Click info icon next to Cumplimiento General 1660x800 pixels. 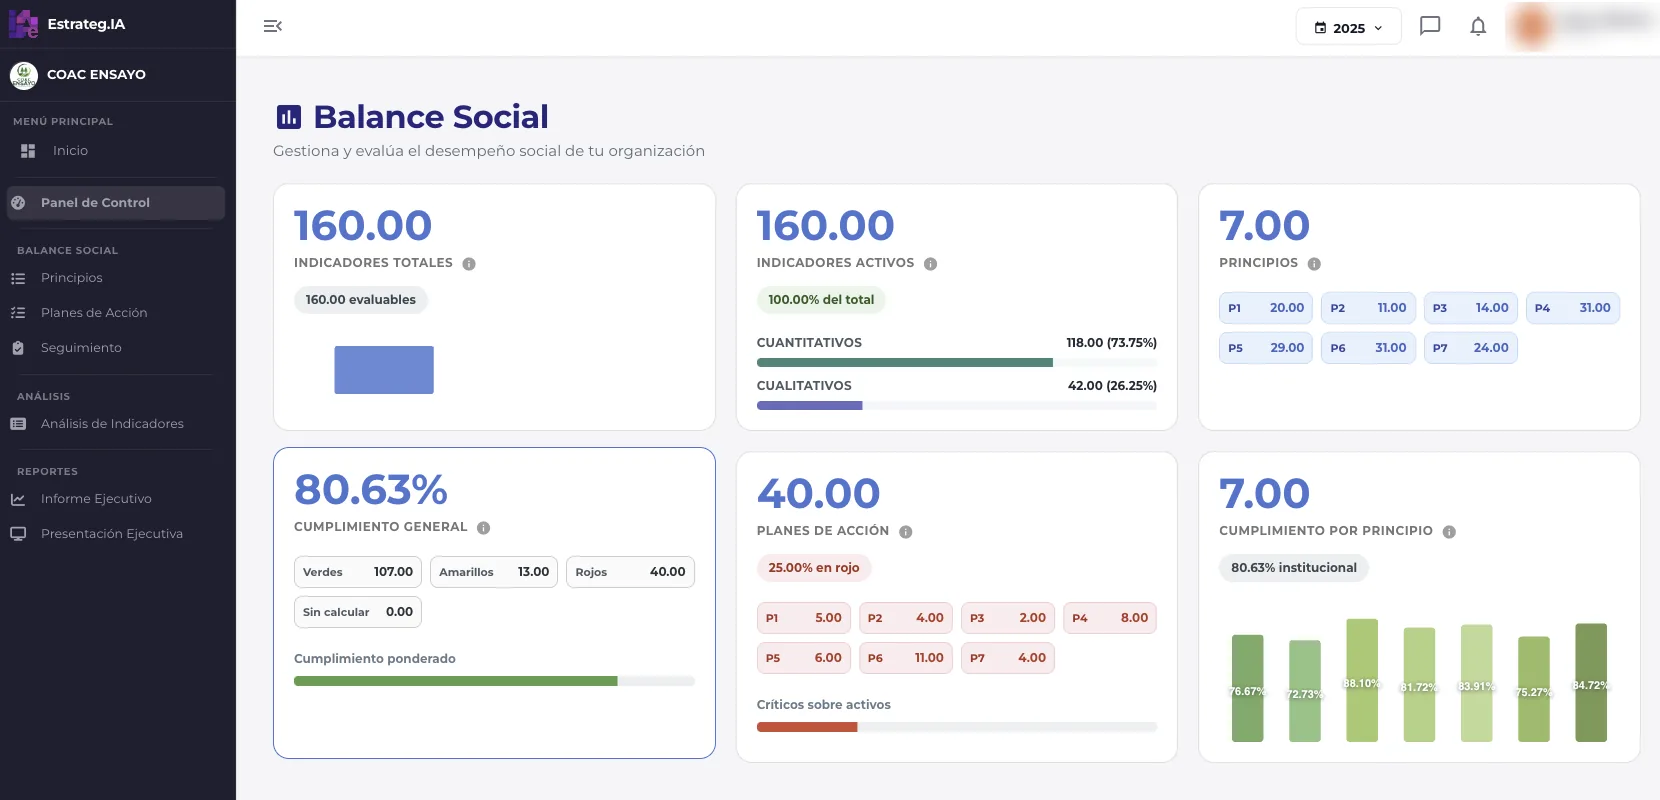point(483,528)
